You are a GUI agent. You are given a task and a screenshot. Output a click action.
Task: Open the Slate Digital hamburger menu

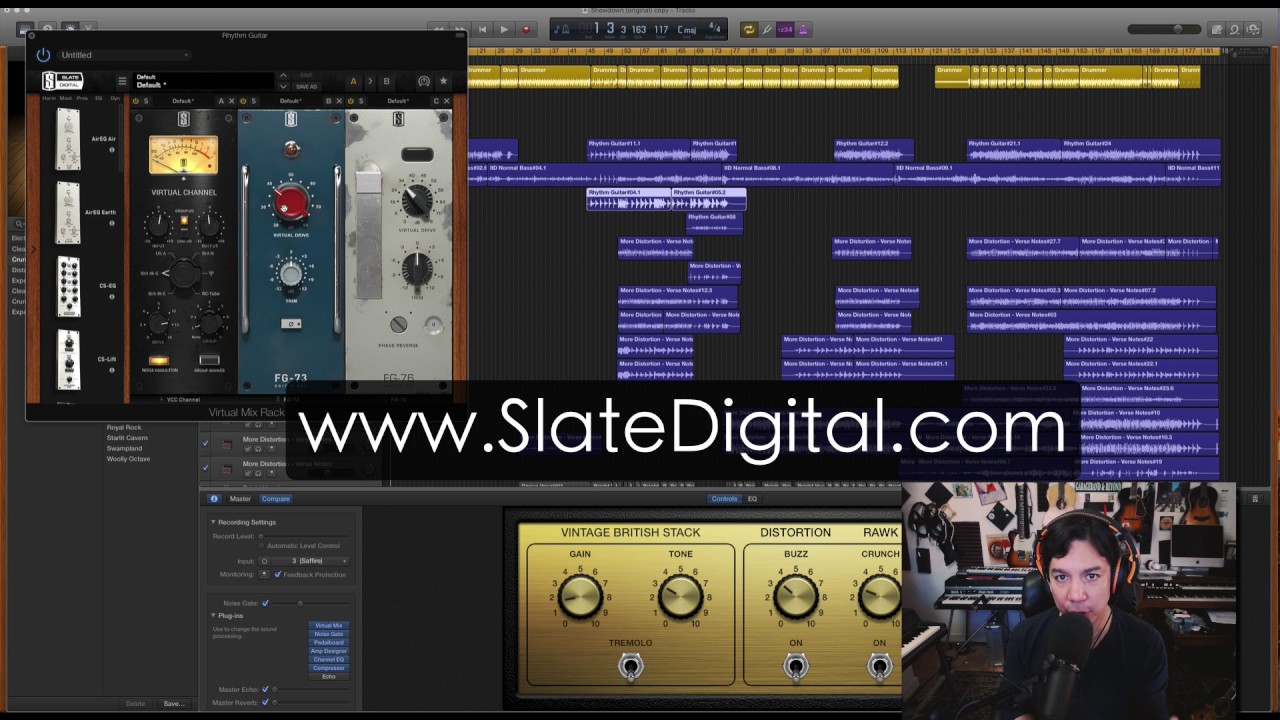[x=122, y=82]
